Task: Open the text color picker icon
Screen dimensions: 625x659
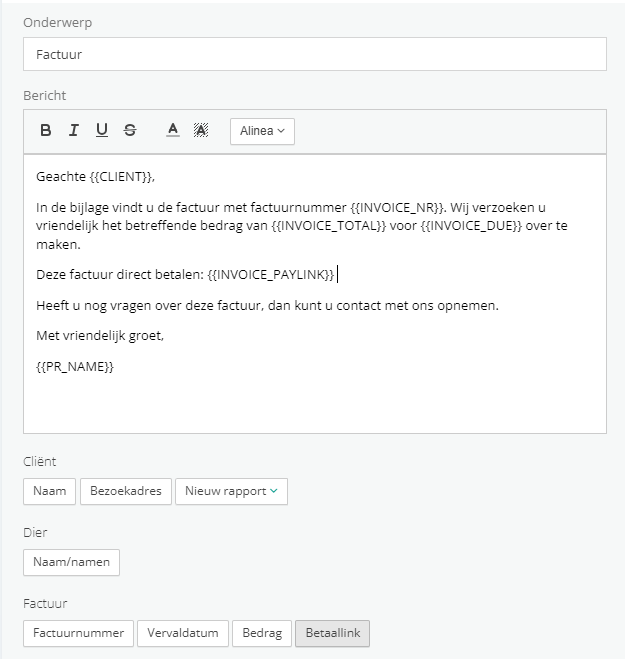Action: click(x=173, y=130)
